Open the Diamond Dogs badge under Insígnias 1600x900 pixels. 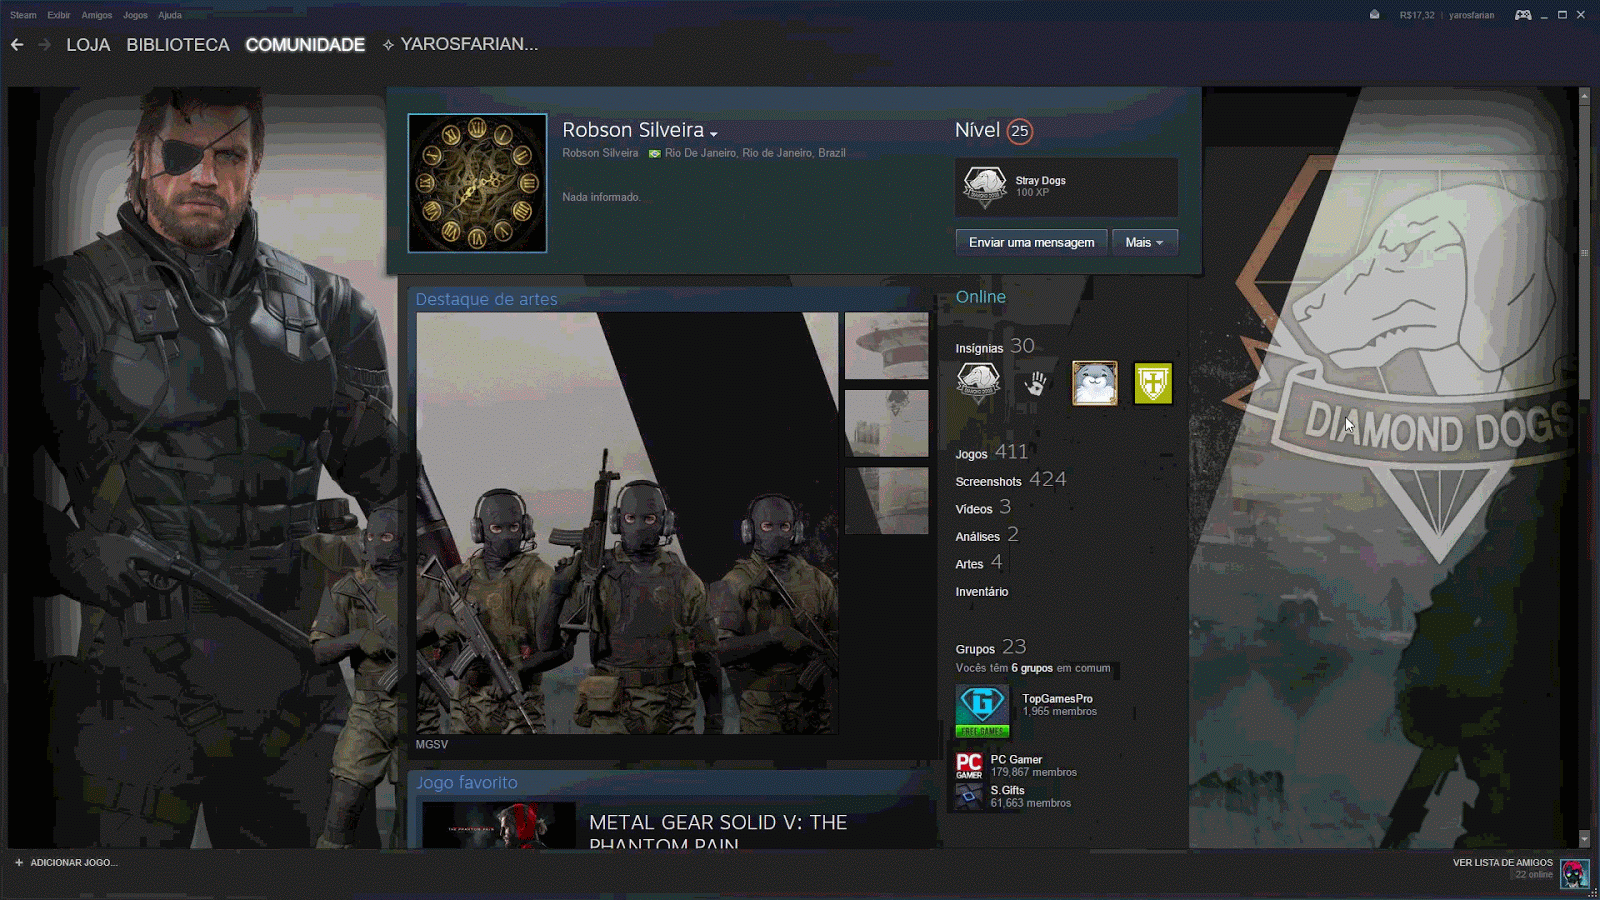point(978,383)
